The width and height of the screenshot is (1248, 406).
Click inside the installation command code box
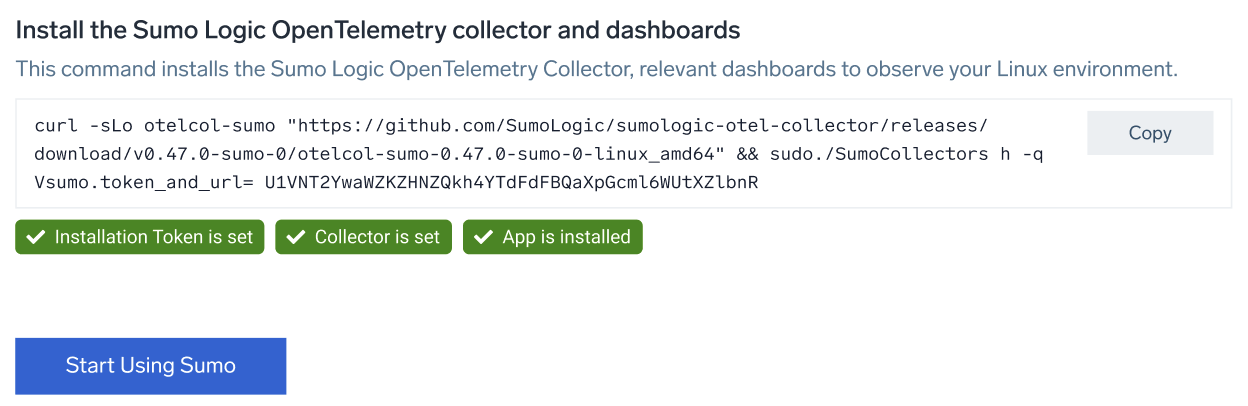point(623,153)
